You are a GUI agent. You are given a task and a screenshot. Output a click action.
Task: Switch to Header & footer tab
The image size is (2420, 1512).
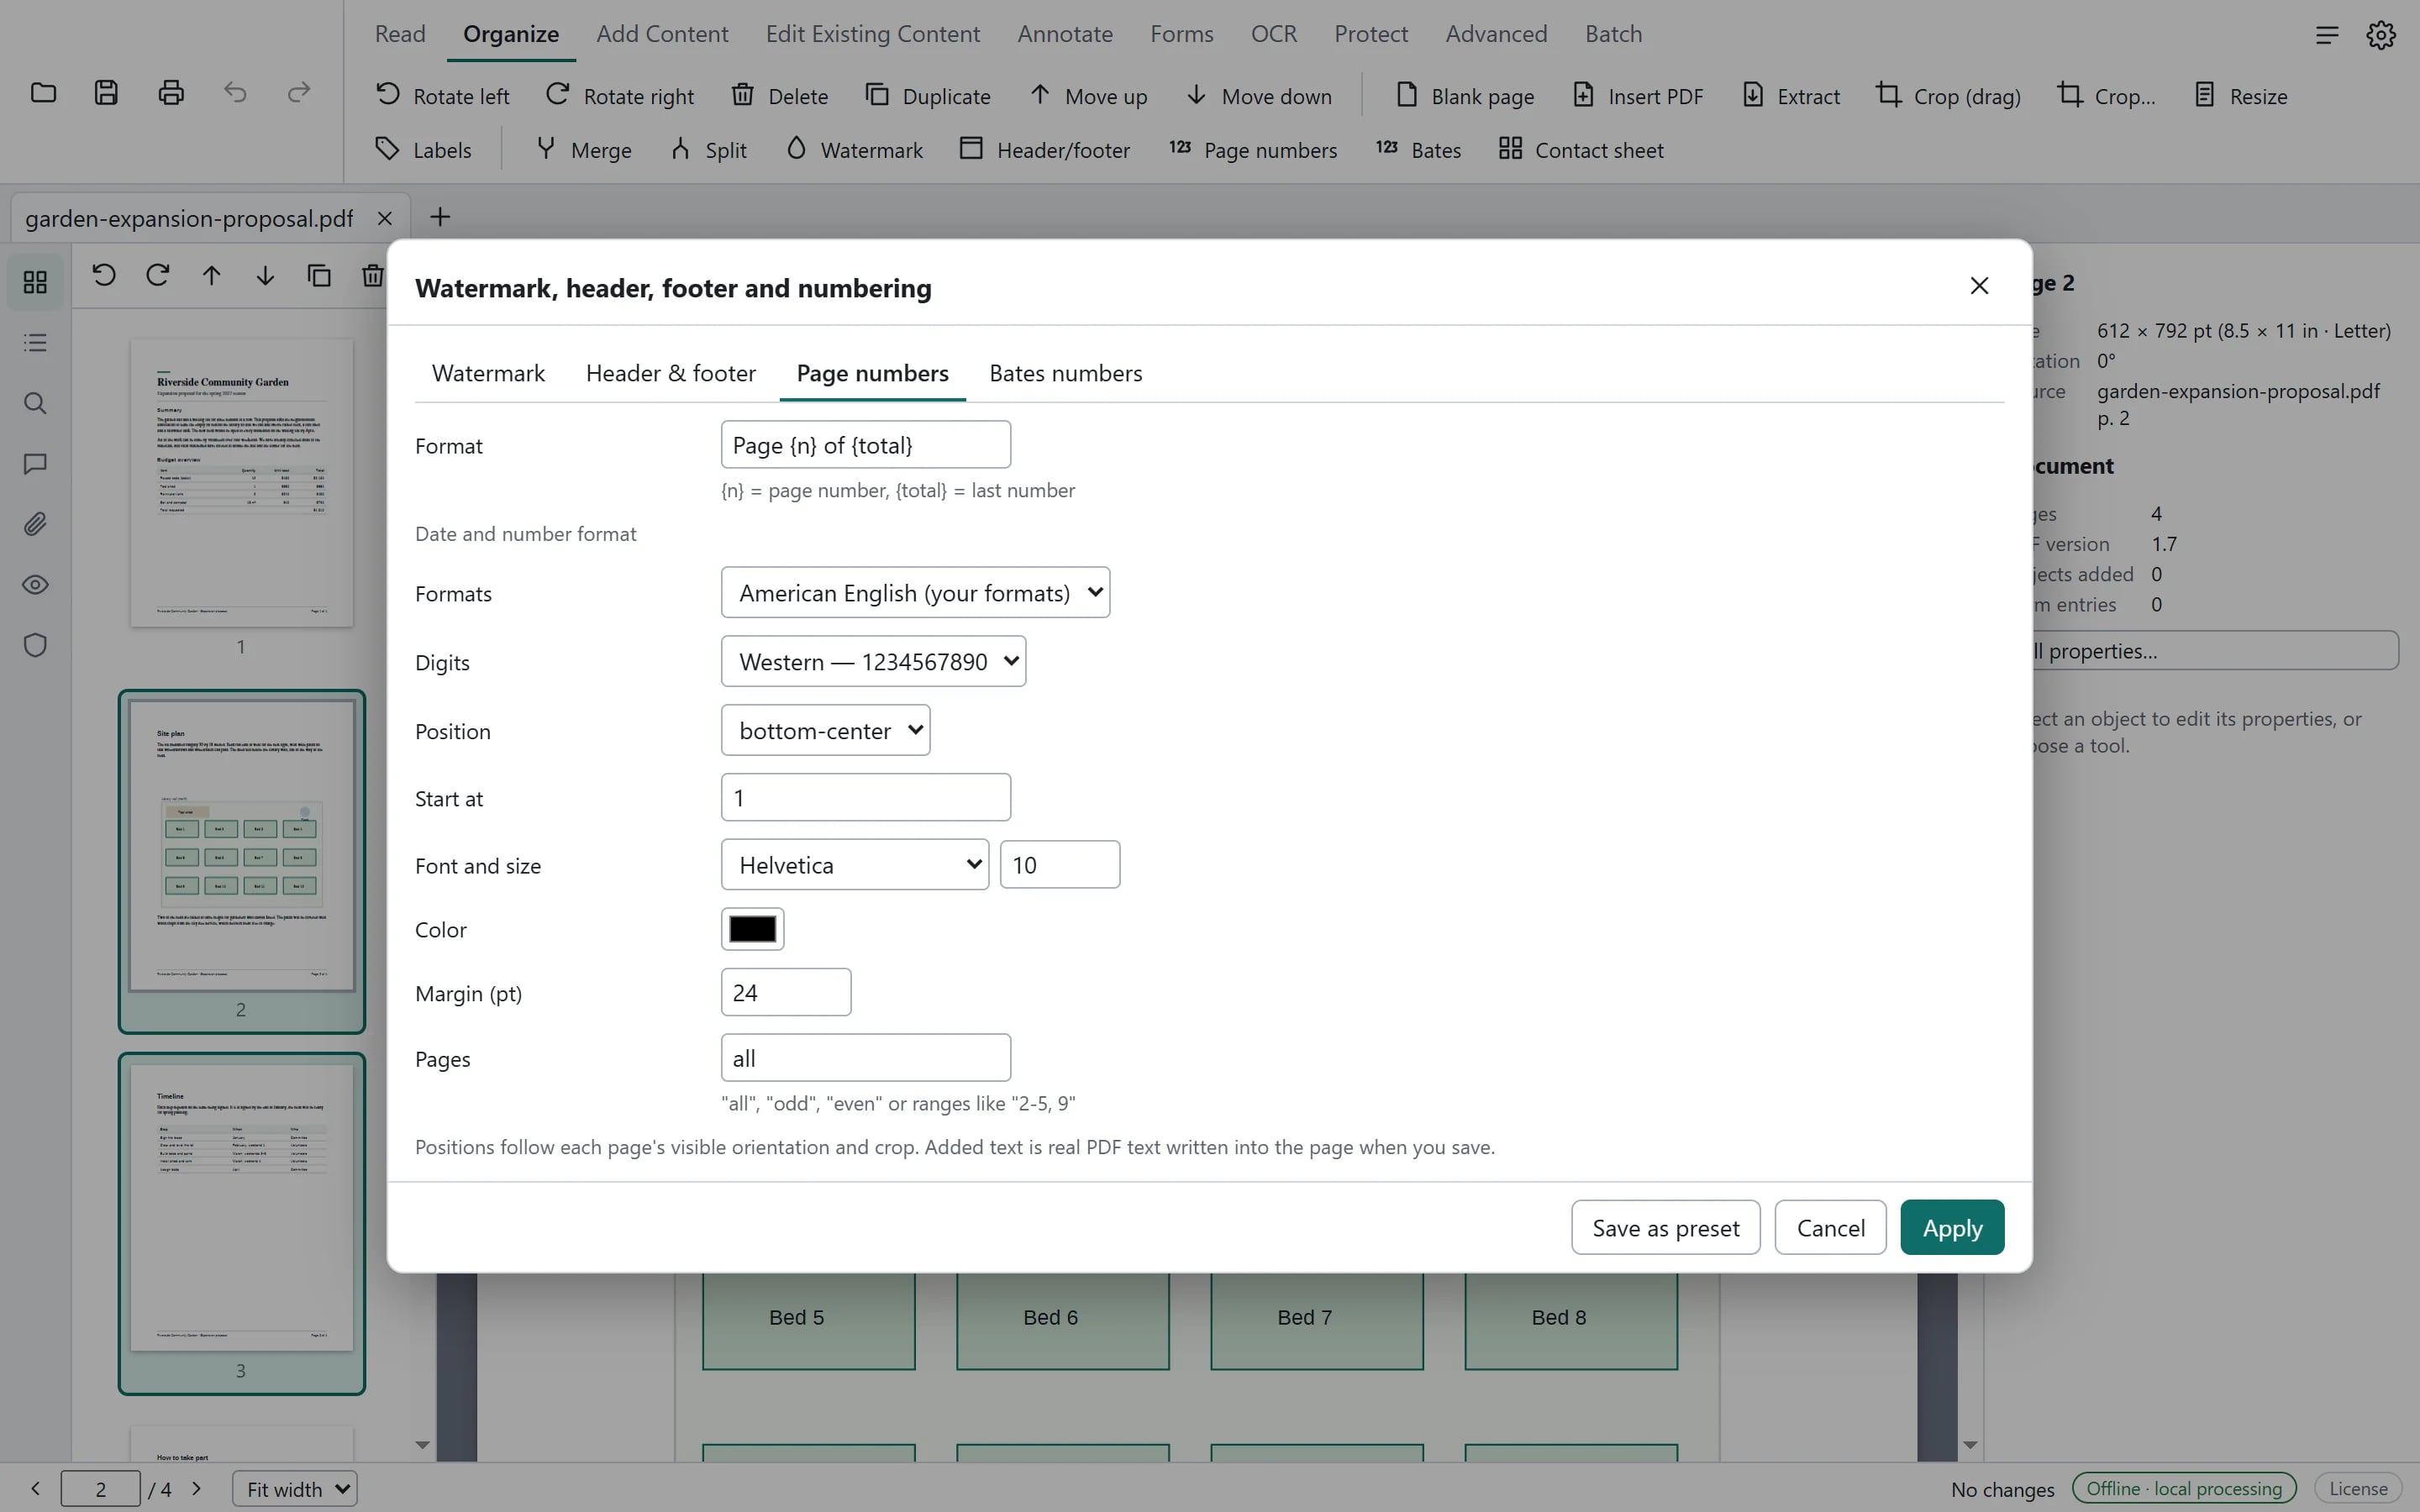pos(670,373)
